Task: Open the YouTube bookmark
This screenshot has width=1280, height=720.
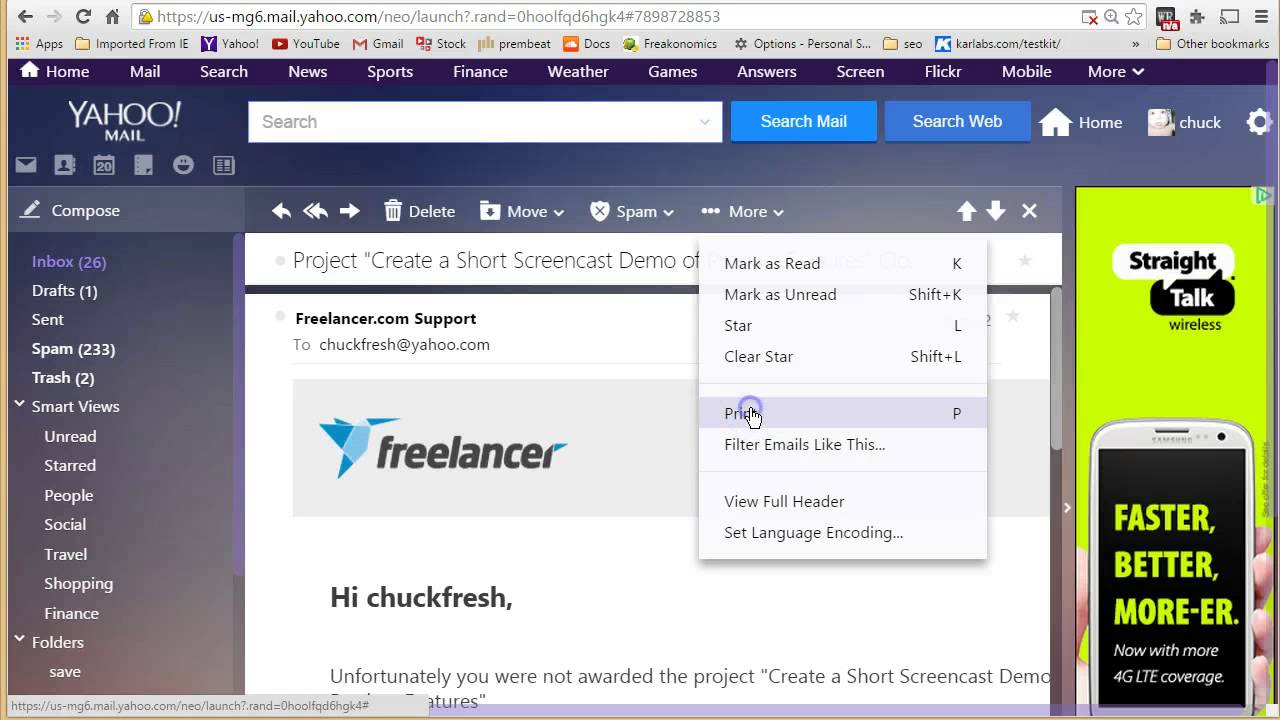Action: [306, 44]
